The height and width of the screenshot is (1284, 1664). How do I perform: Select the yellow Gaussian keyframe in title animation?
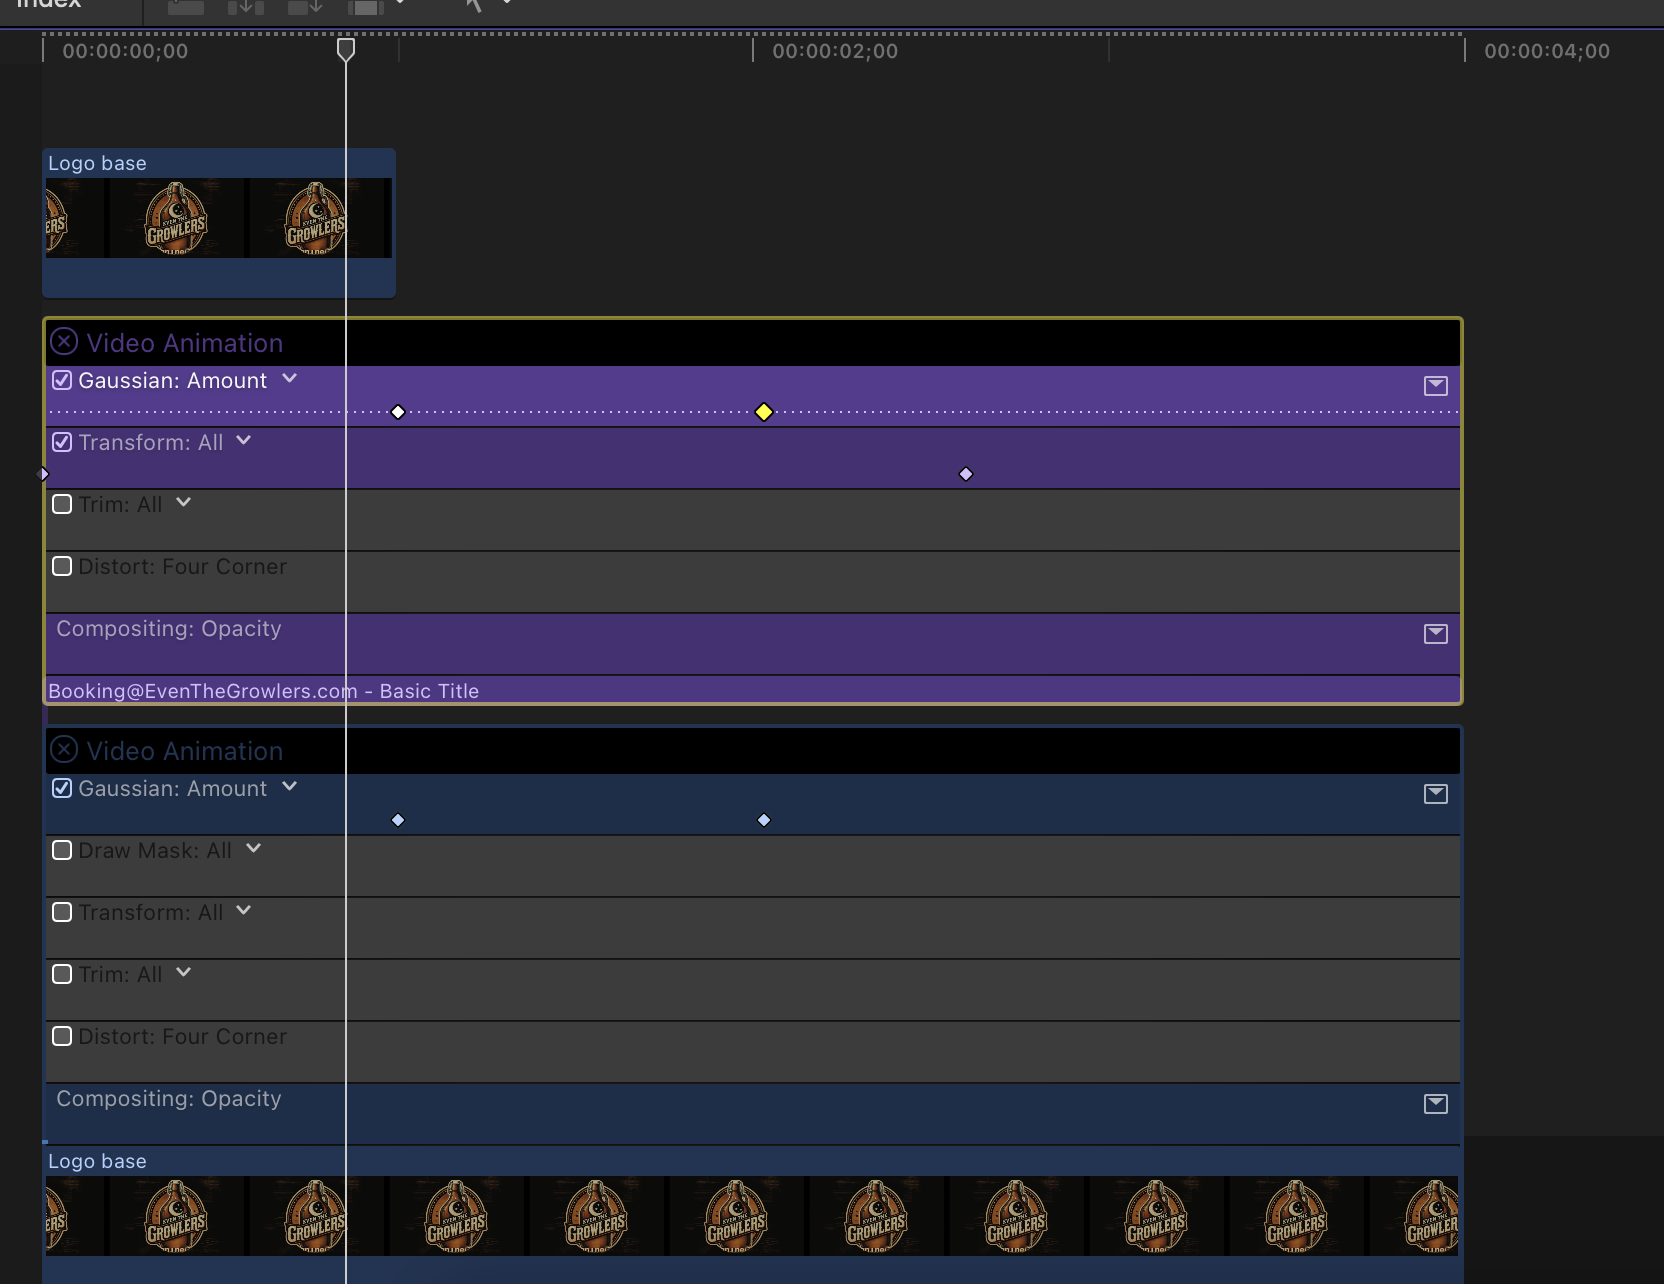764,412
